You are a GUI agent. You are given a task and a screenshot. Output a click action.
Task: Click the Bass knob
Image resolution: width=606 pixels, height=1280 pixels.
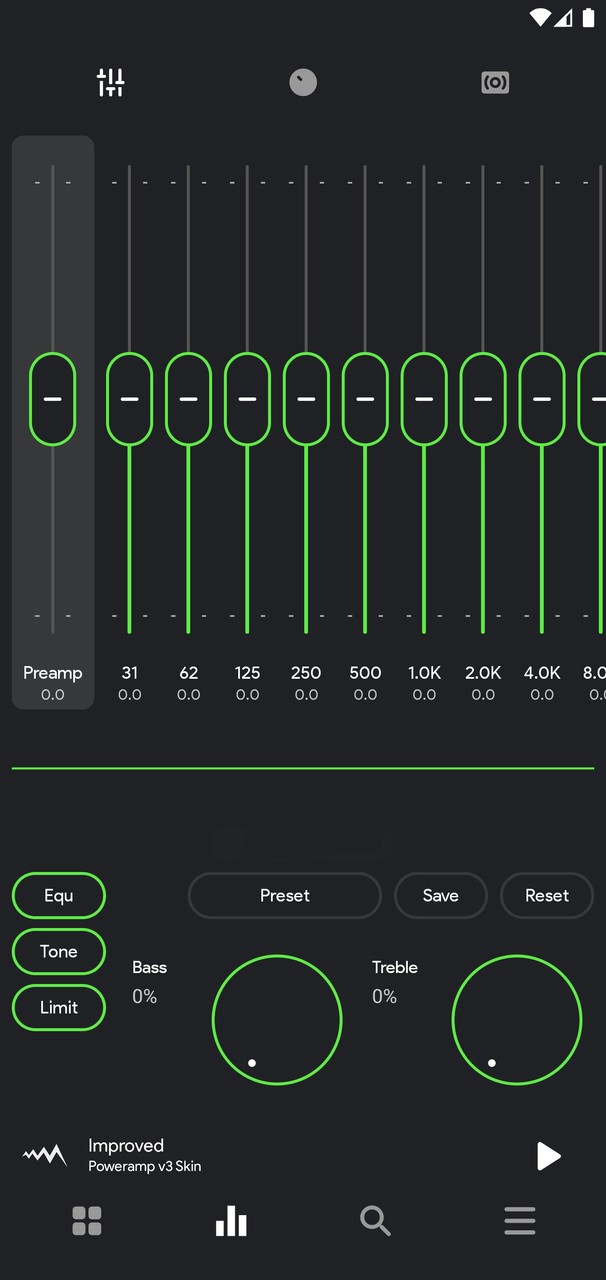tap(277, 1020)
